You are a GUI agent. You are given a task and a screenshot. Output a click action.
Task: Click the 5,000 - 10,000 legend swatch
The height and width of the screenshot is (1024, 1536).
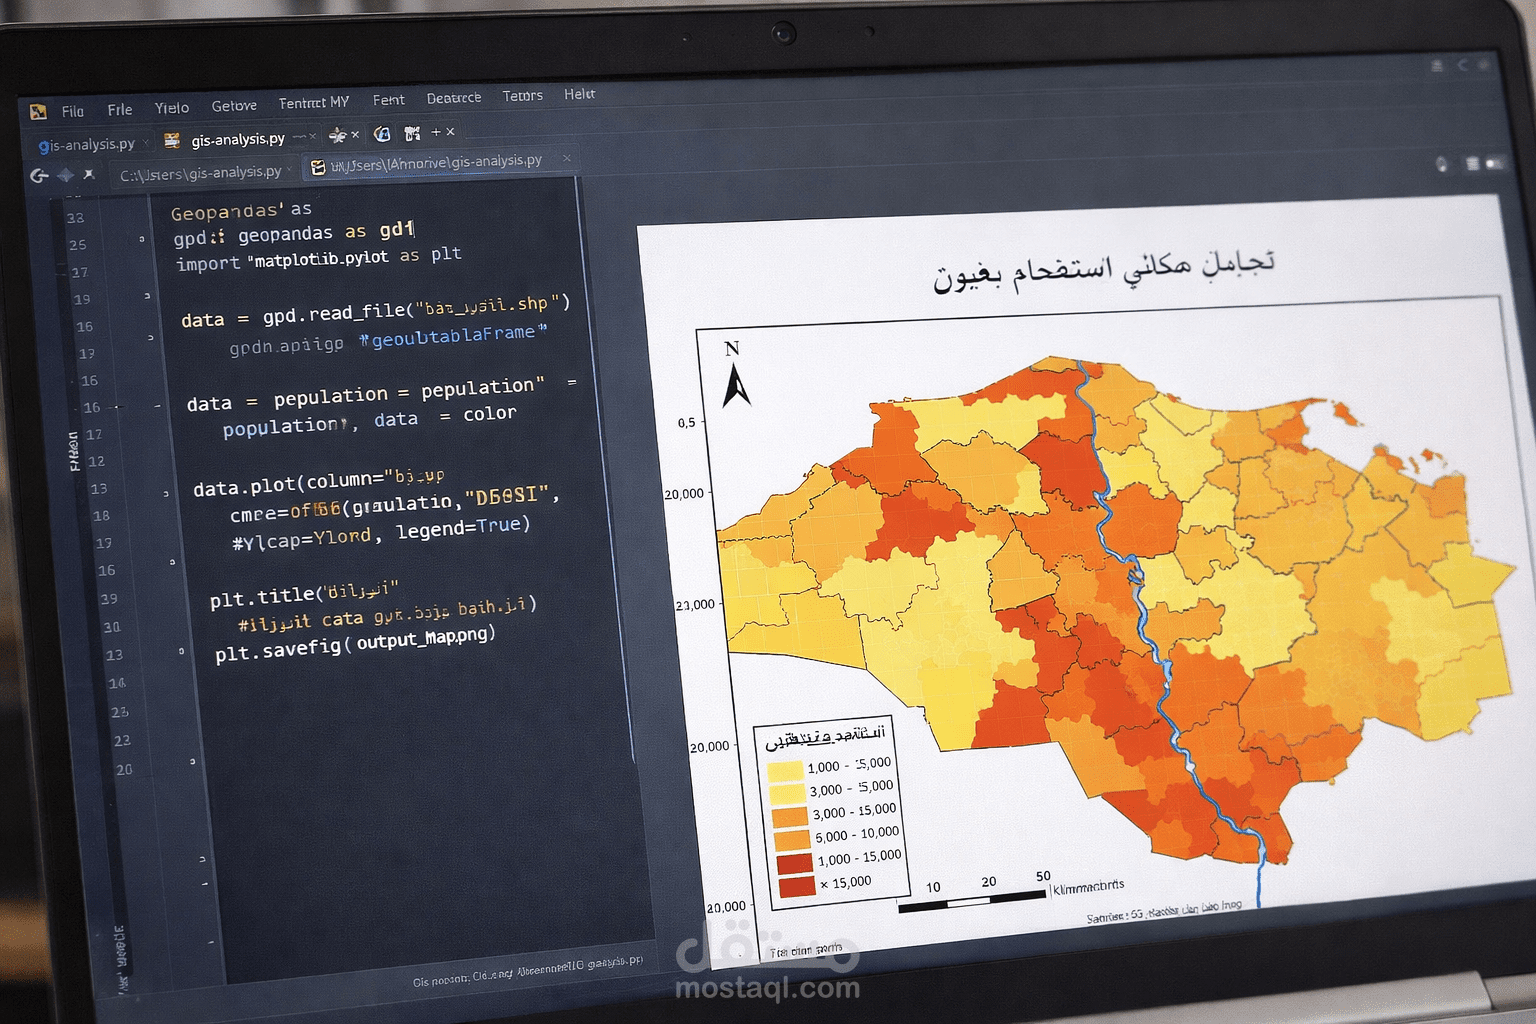tap(793, 840)
